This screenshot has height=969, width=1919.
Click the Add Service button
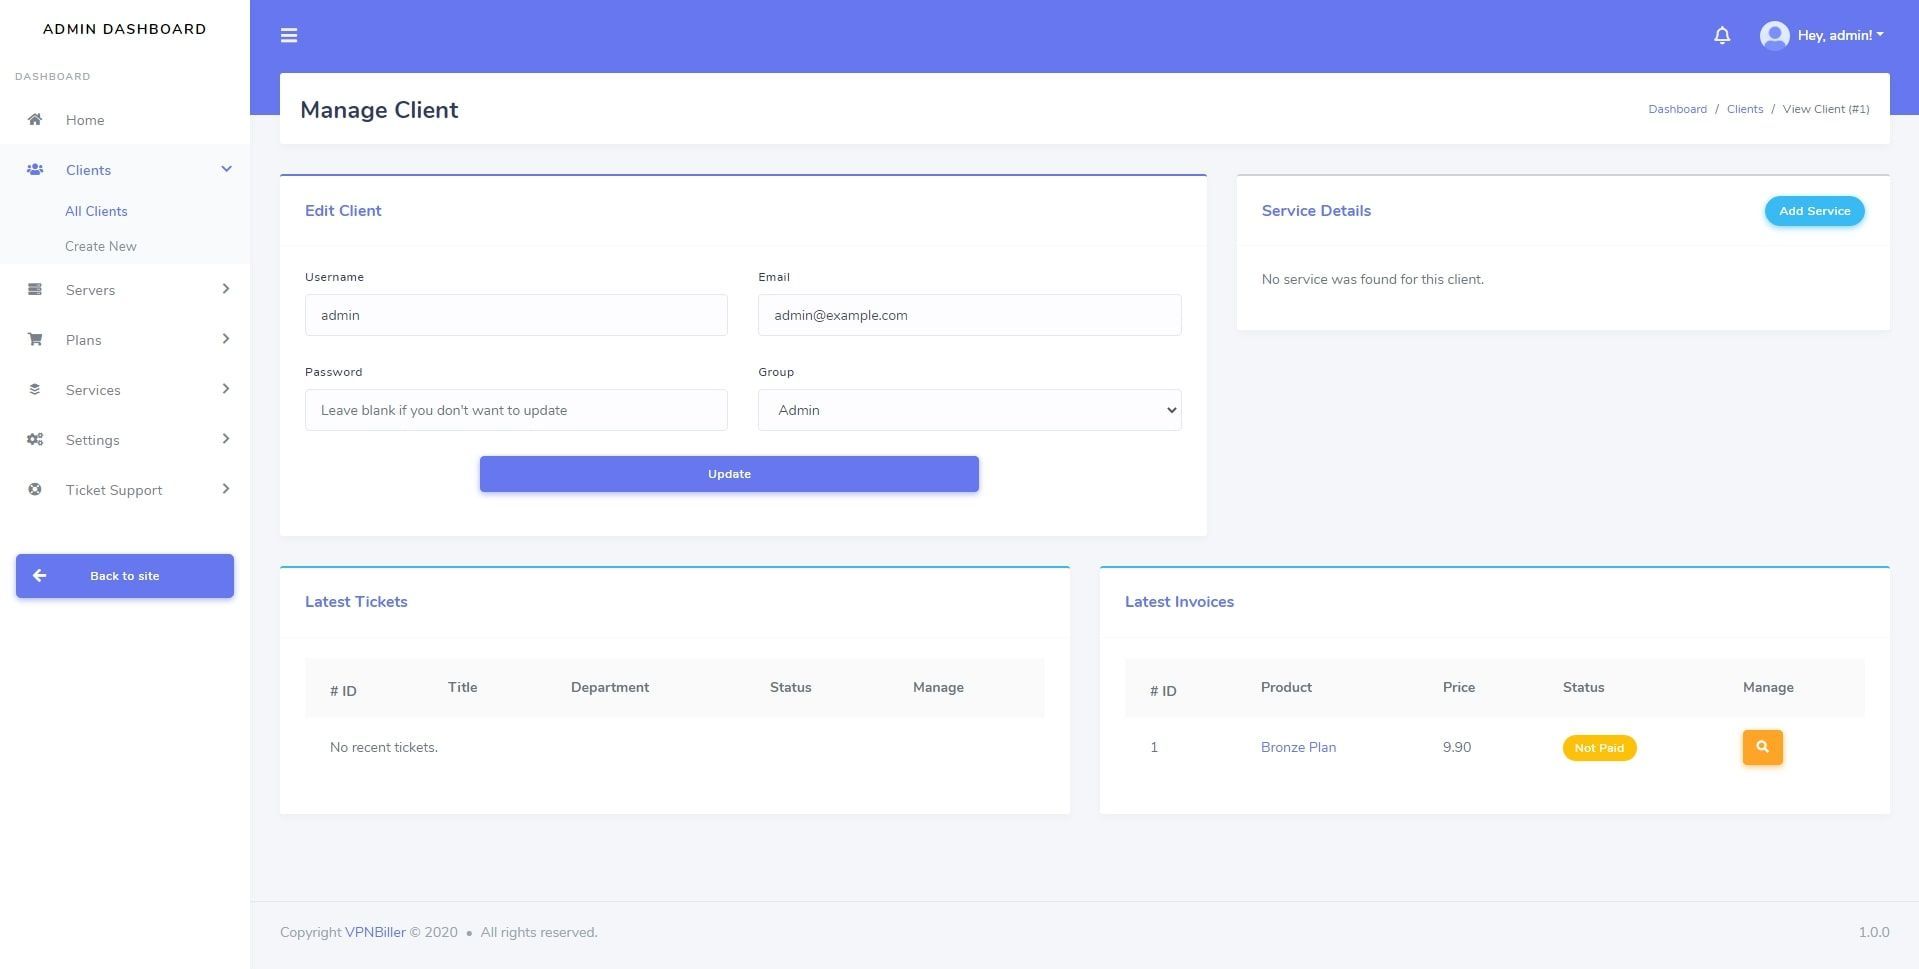1814,211
